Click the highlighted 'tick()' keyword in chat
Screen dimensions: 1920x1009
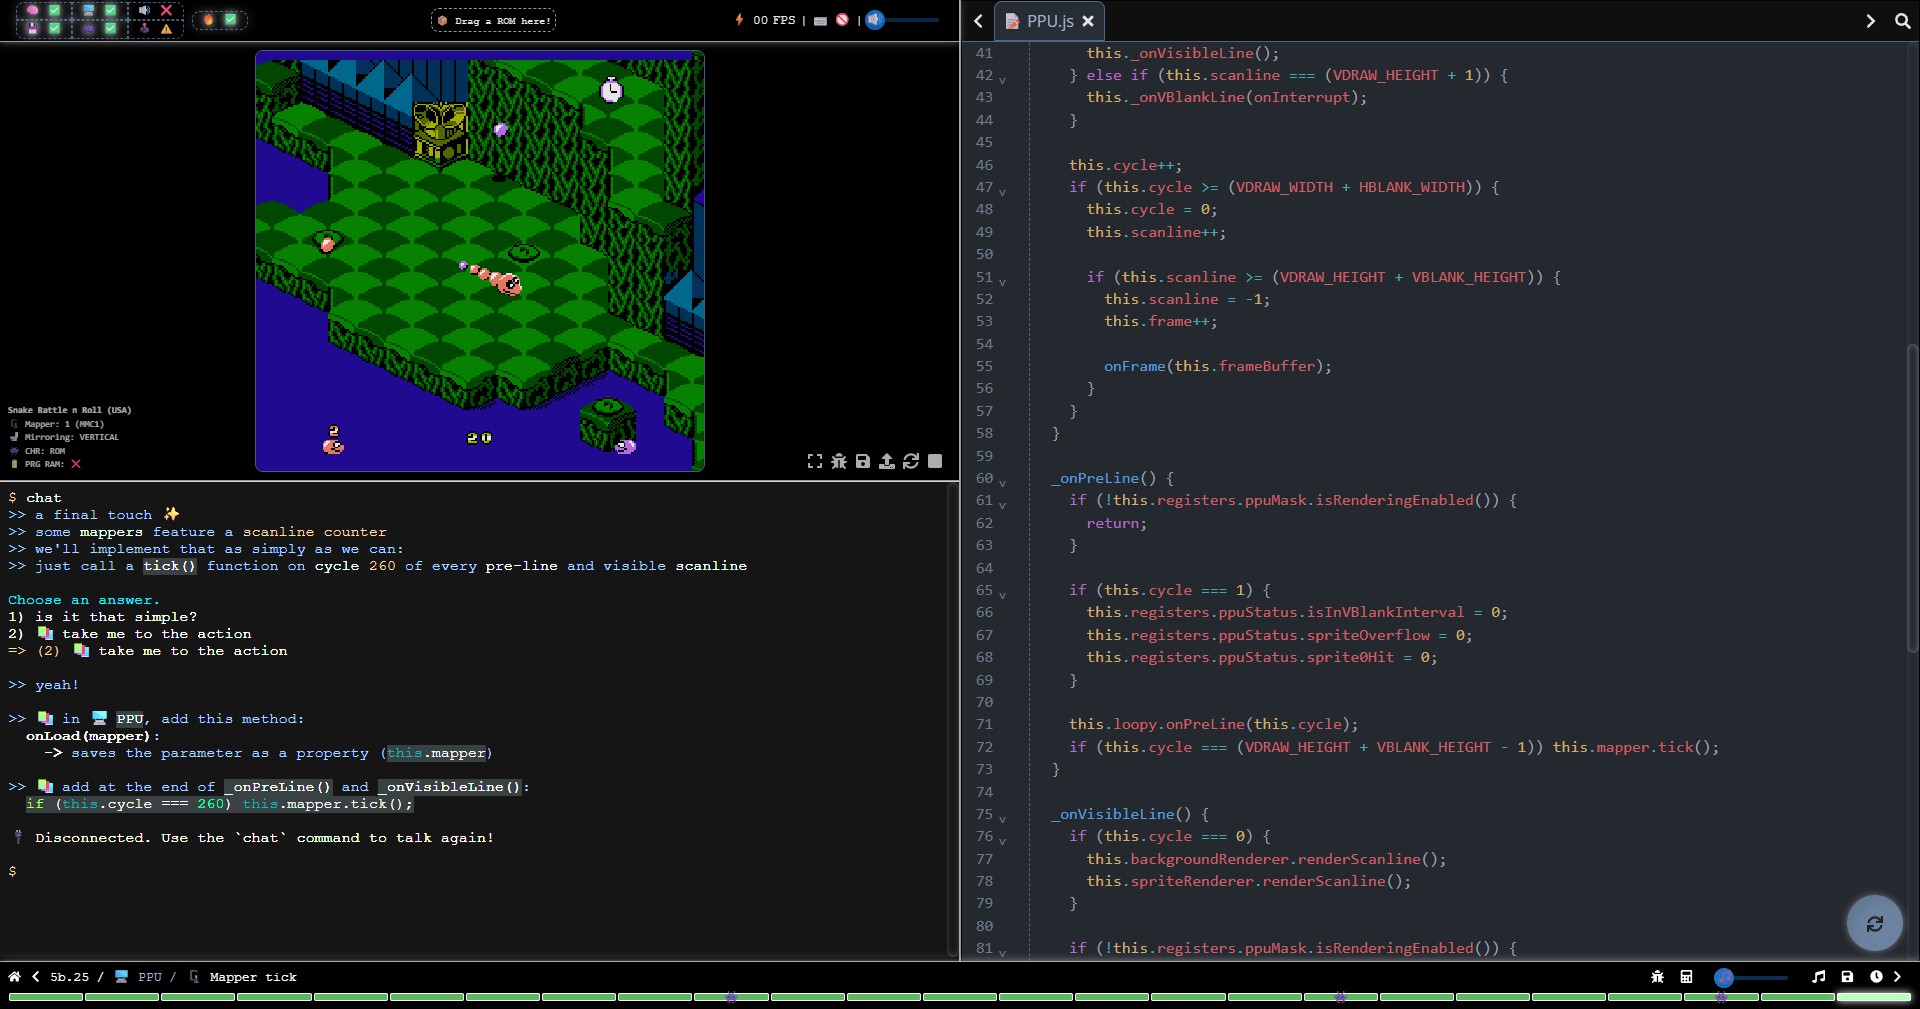[x=169, y=566]
